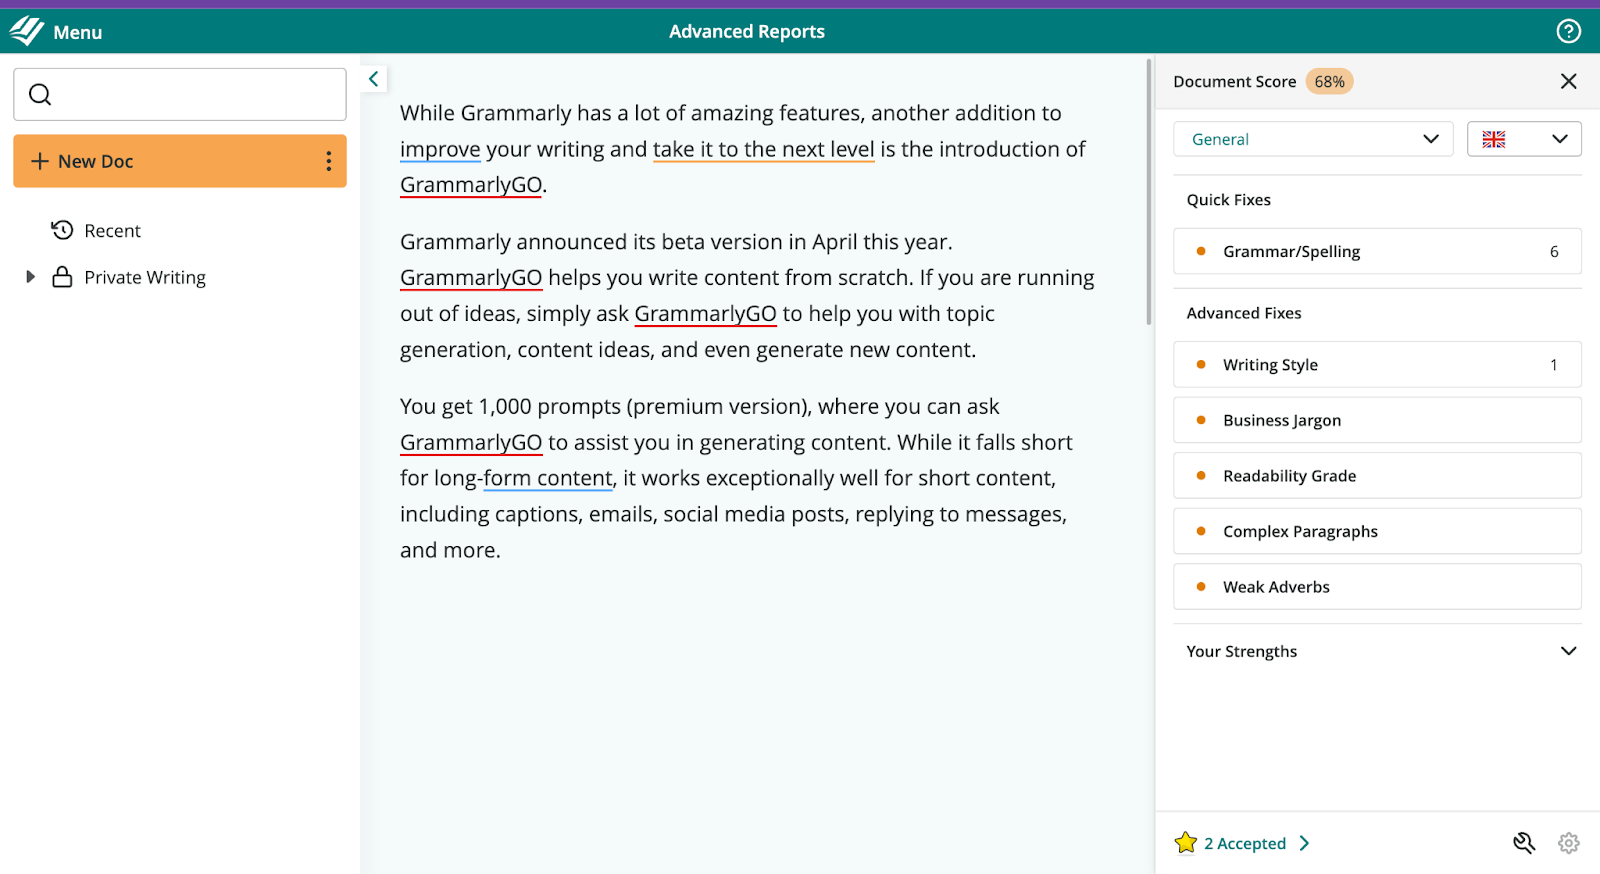Image resolution: width=1600 pixels, height=874 pixels.
Task: Click the UK flag language icon
Action: (x=1494, y=139)
